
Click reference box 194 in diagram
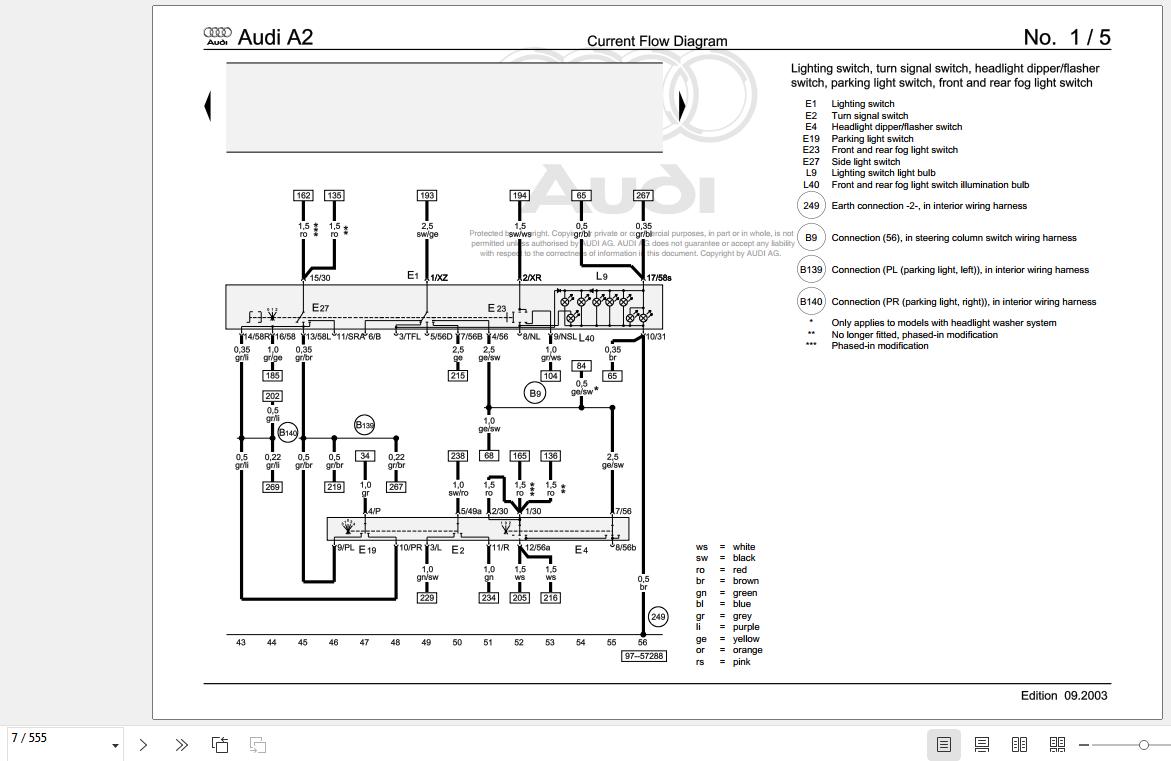[519, 196]
